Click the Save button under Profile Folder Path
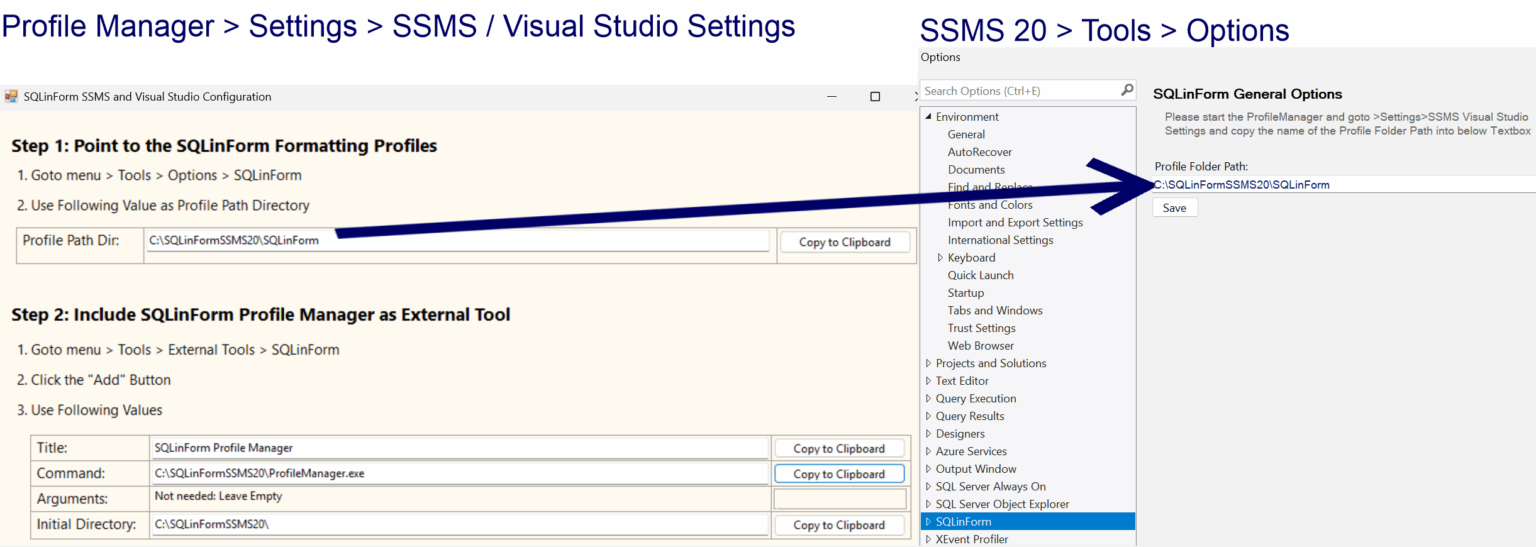The height and width of the screenshot is (547, 1536). click(1174, 208)
